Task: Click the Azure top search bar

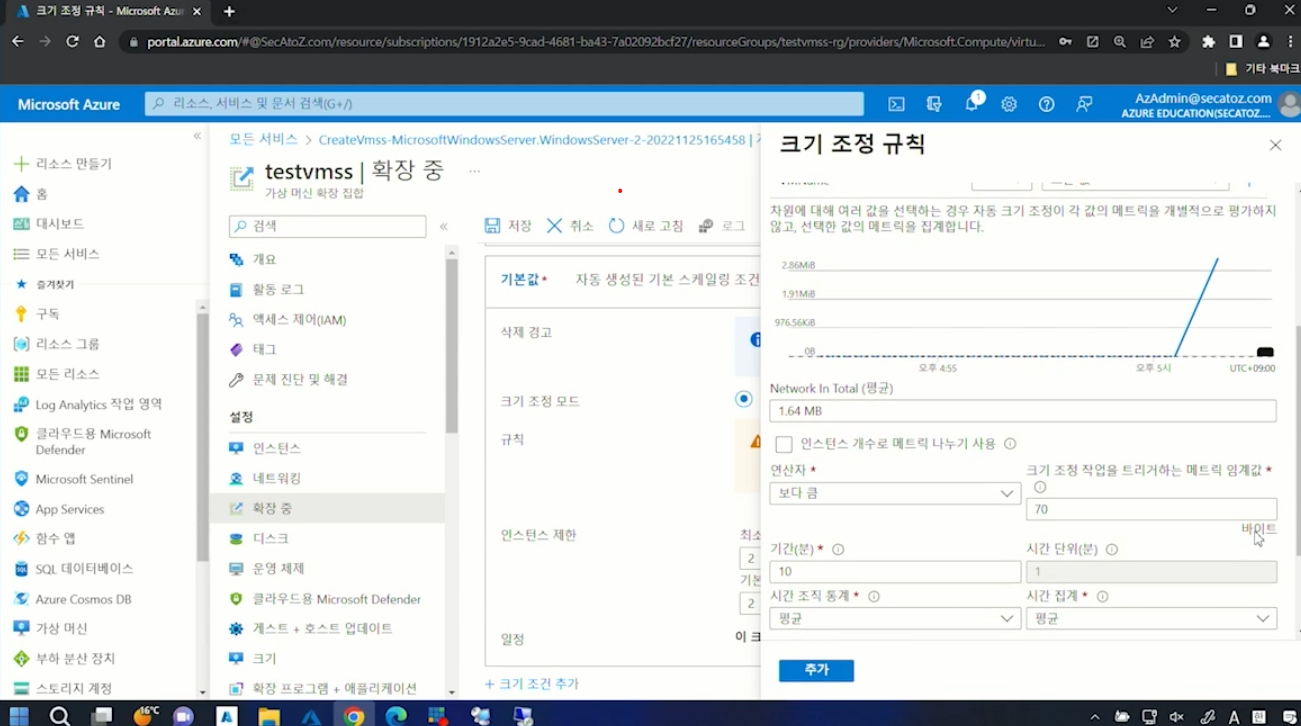Action: [x=504, y=104]
